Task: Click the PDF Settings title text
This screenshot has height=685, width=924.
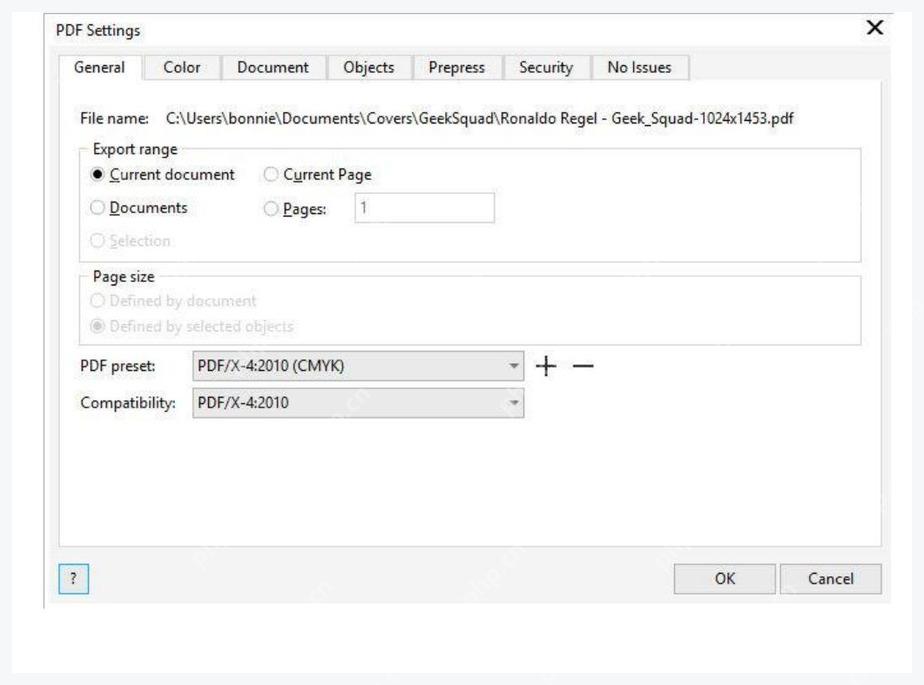Action: 98,30
